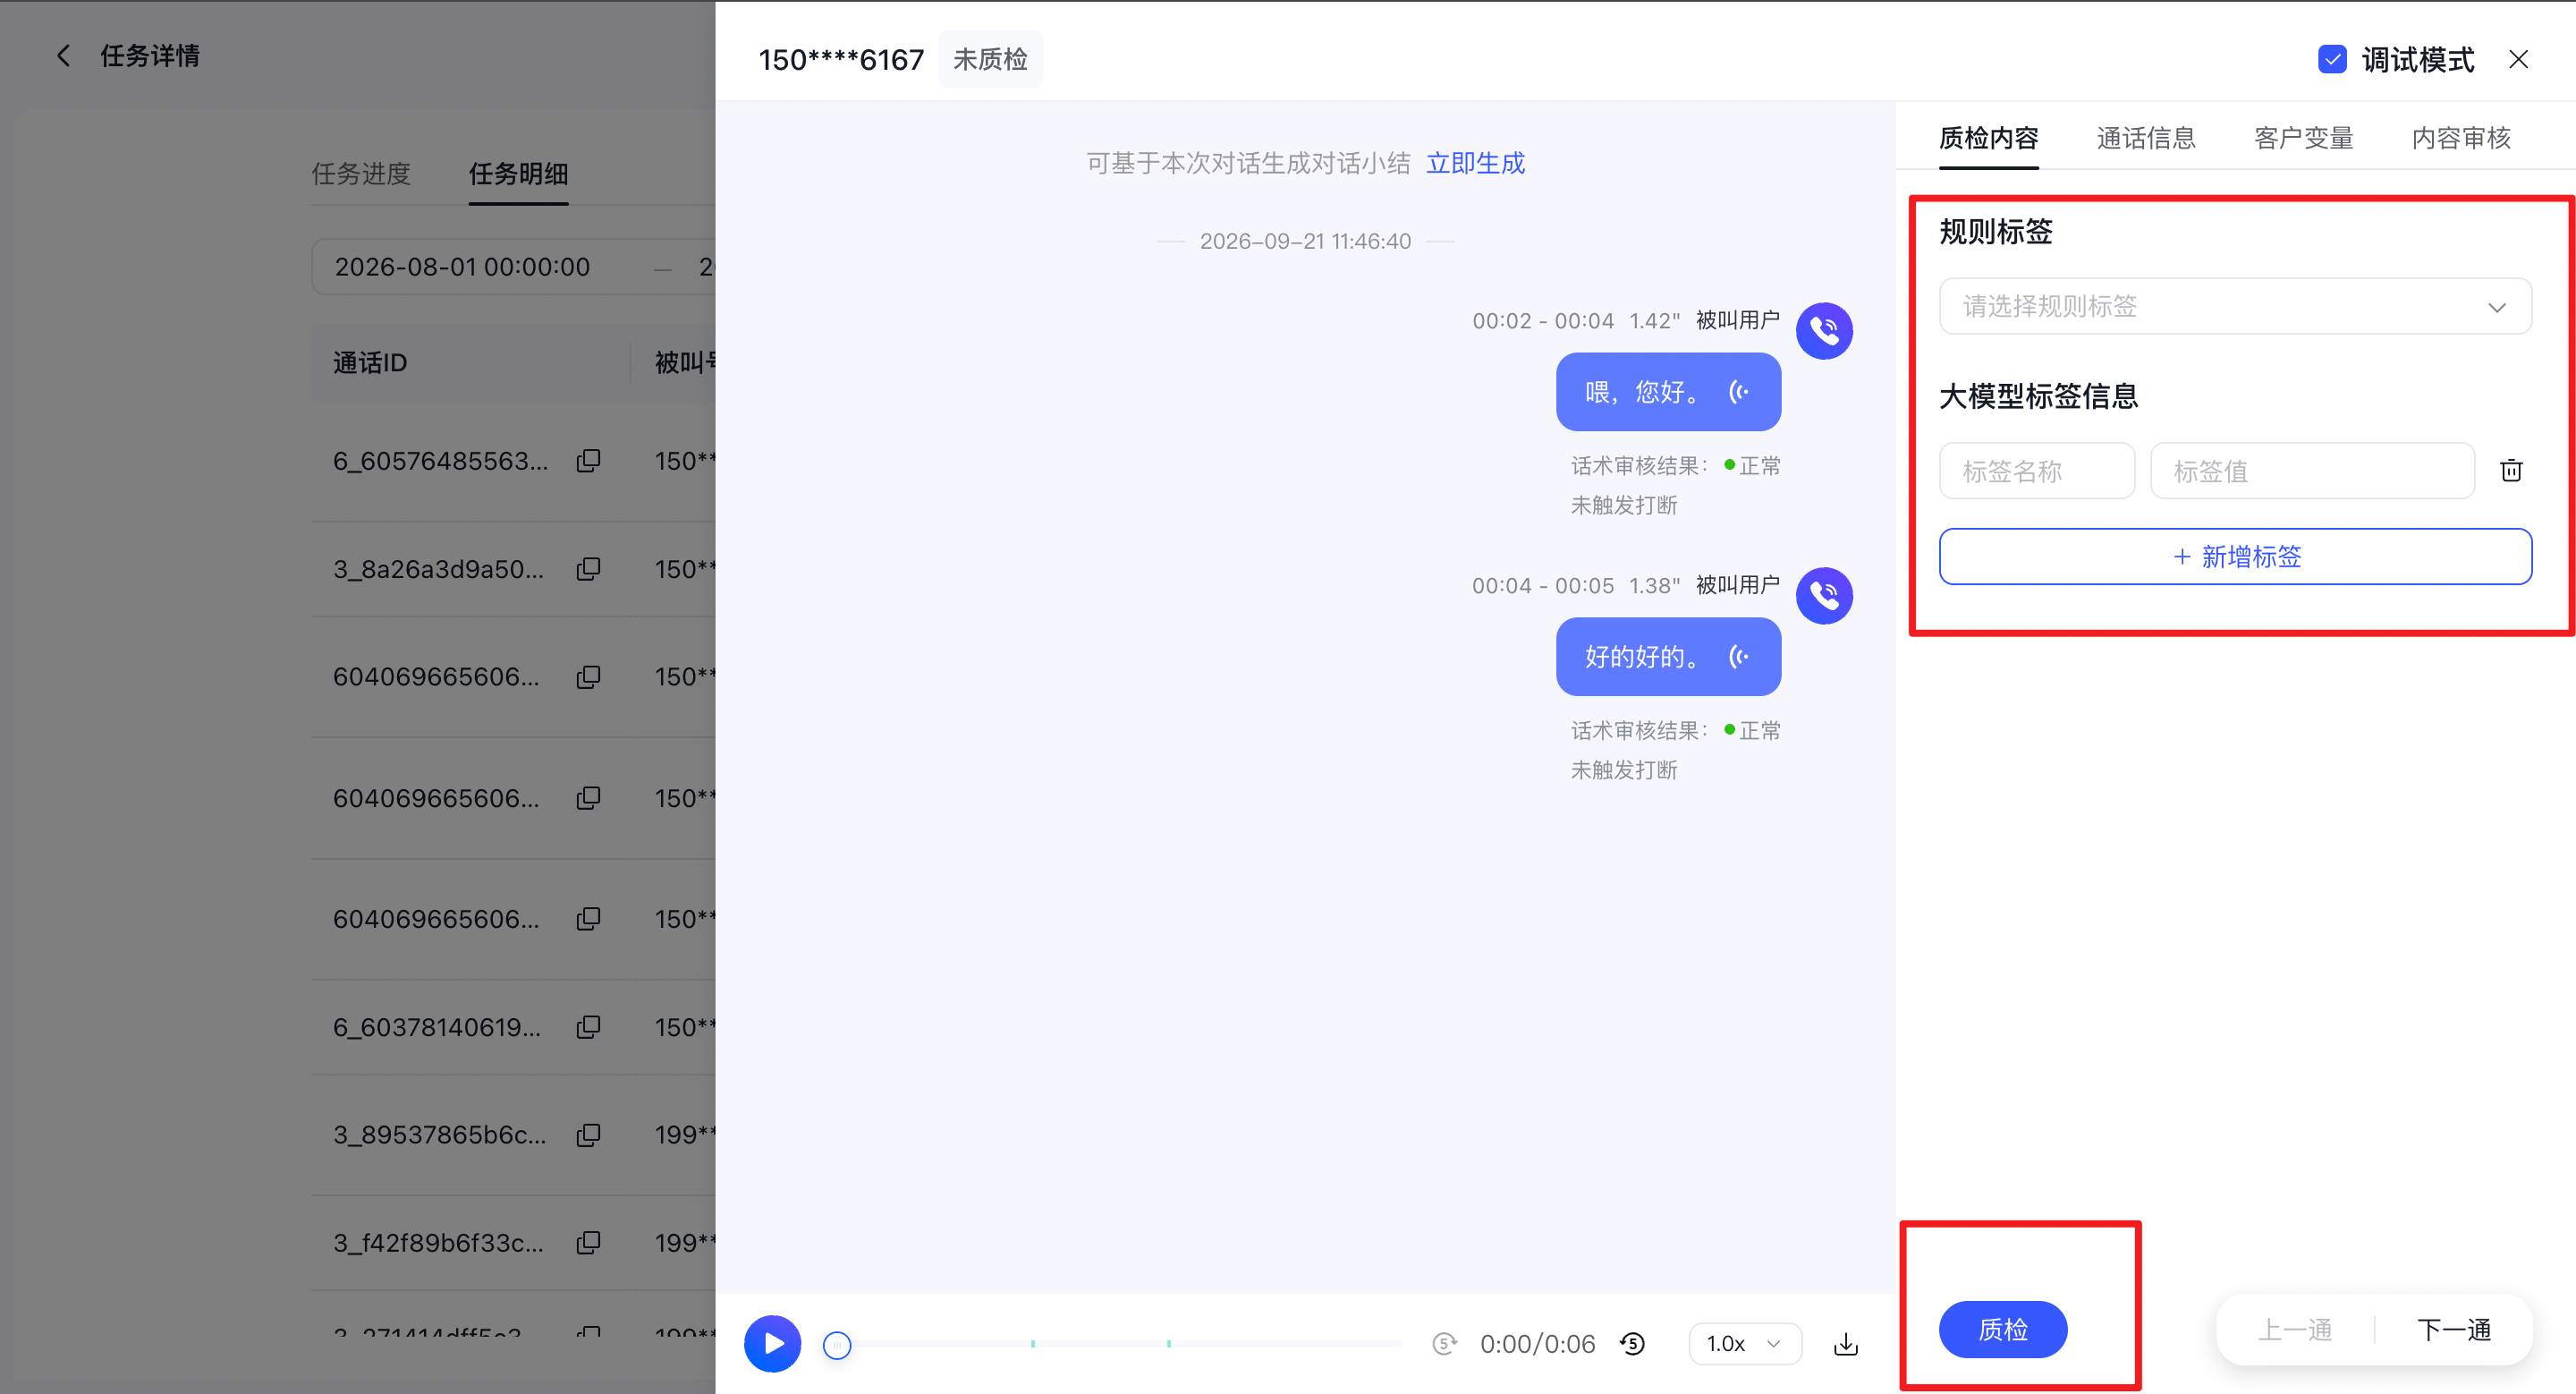The width and height of the screenshot is (2576, 1394).
Task: Click the rewind 5 seconds icon
Action: click(x=1632, y=1344)
